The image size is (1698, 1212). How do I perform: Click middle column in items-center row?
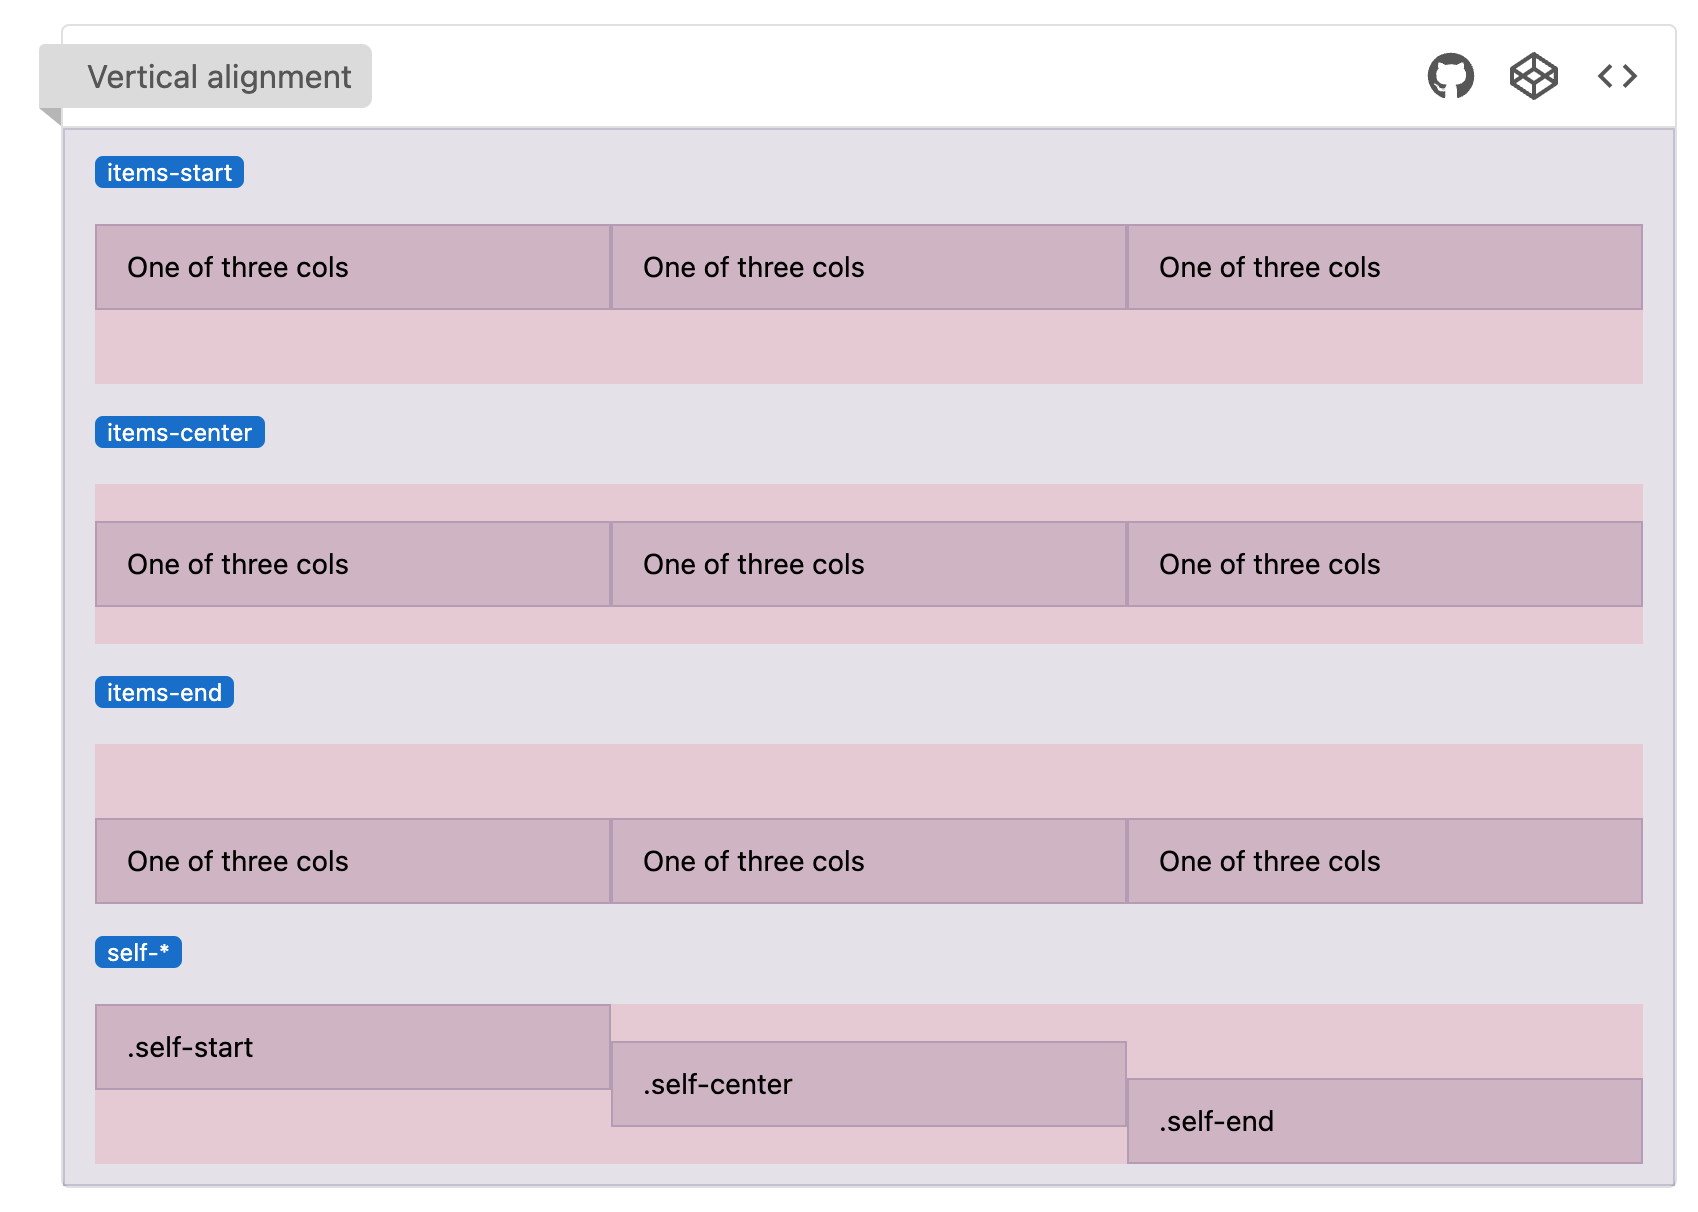(868, 564)
